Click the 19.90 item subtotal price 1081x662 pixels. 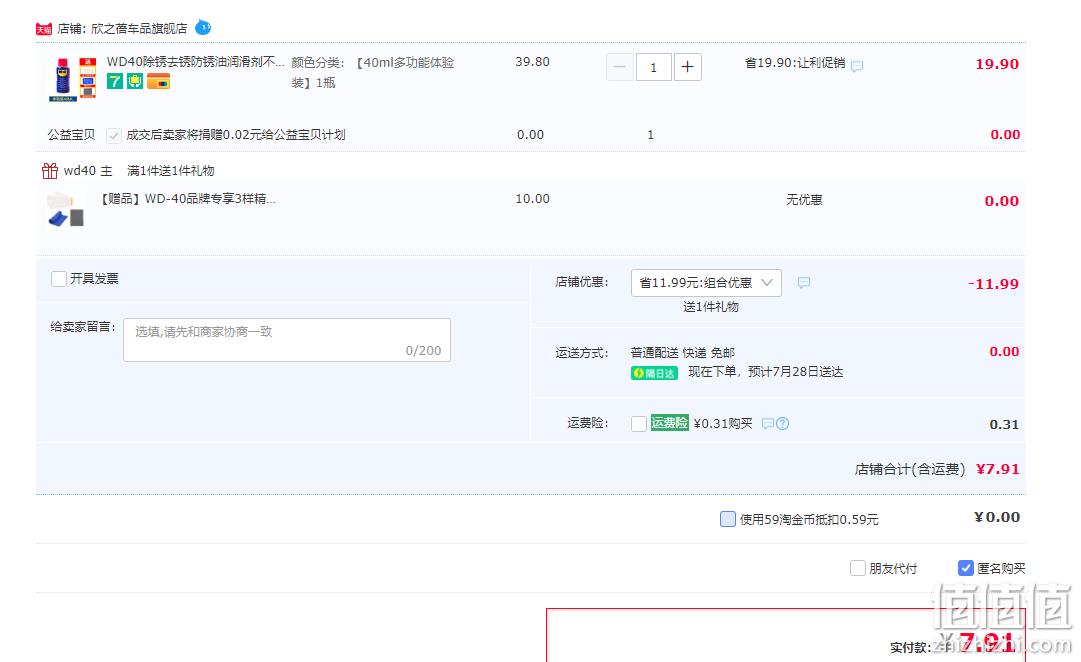pyautogui.click(x=997, y=64)
